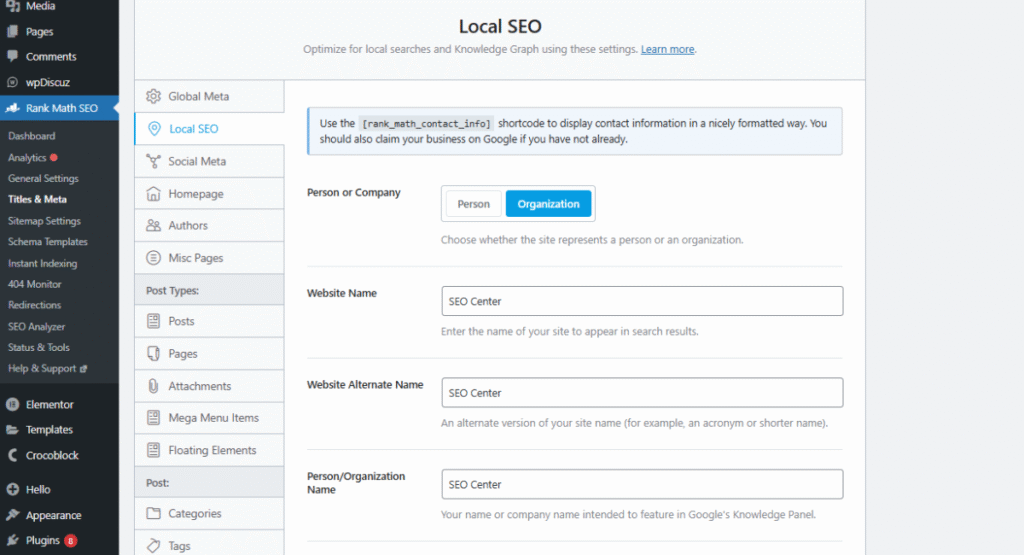Viewport: 1024px width, 555px height.
Task: Click the Categories folder icon
Action: click(153, 514)
